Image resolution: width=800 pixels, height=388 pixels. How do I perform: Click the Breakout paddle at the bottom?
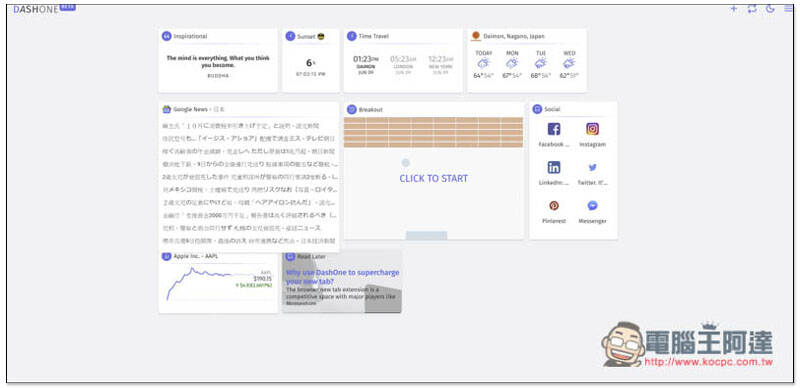coord(427,235)
